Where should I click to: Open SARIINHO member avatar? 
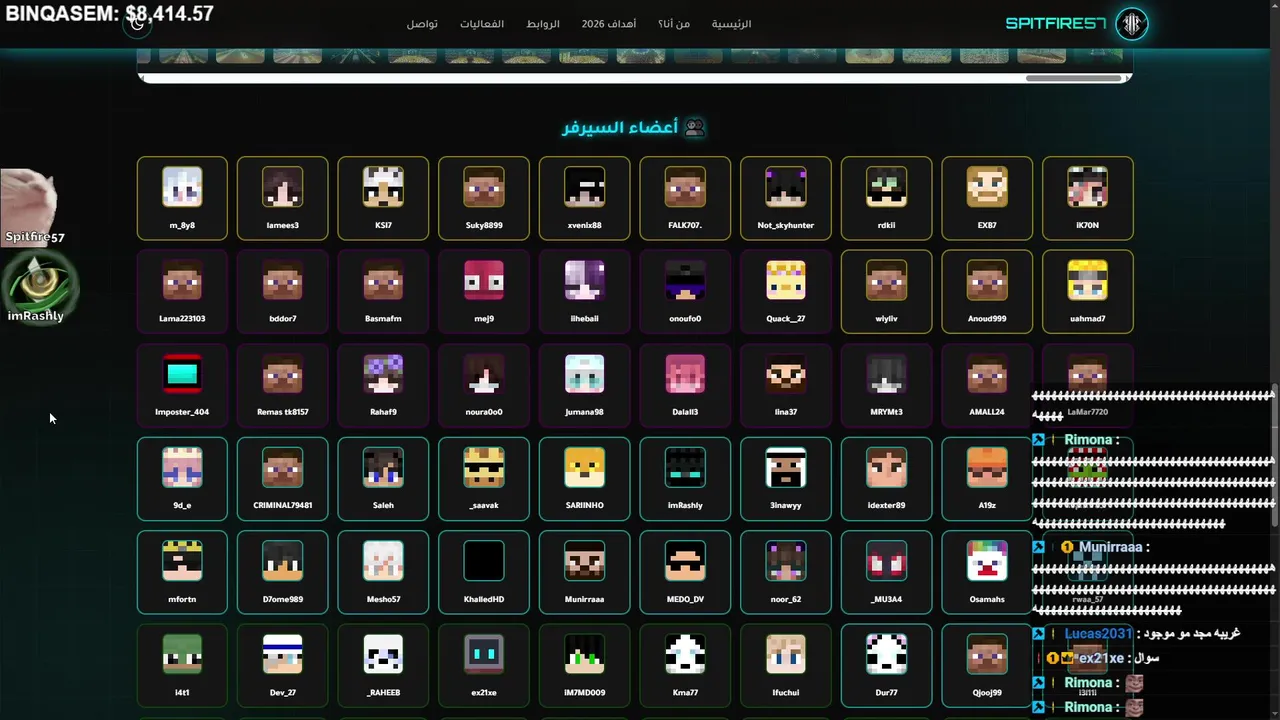point(584,467)
